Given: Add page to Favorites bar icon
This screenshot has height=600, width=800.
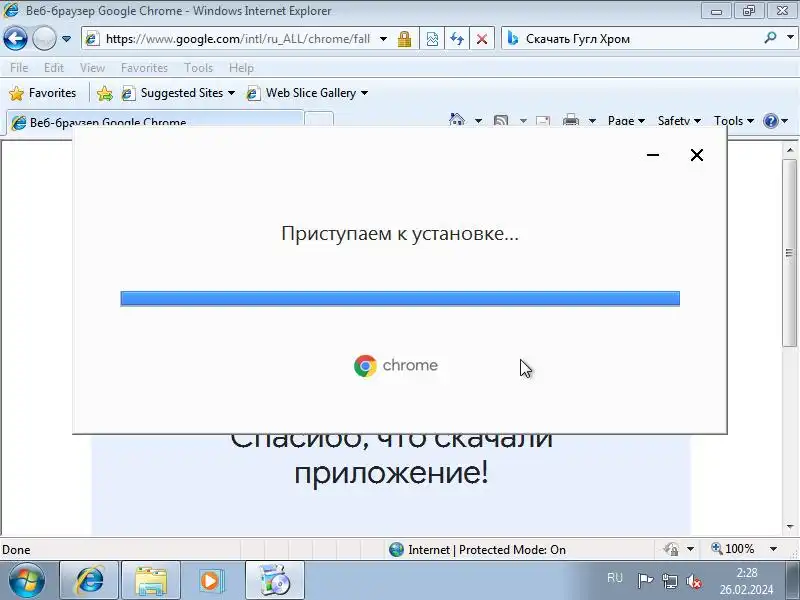Looking at the screenshot, I should 104,93.
